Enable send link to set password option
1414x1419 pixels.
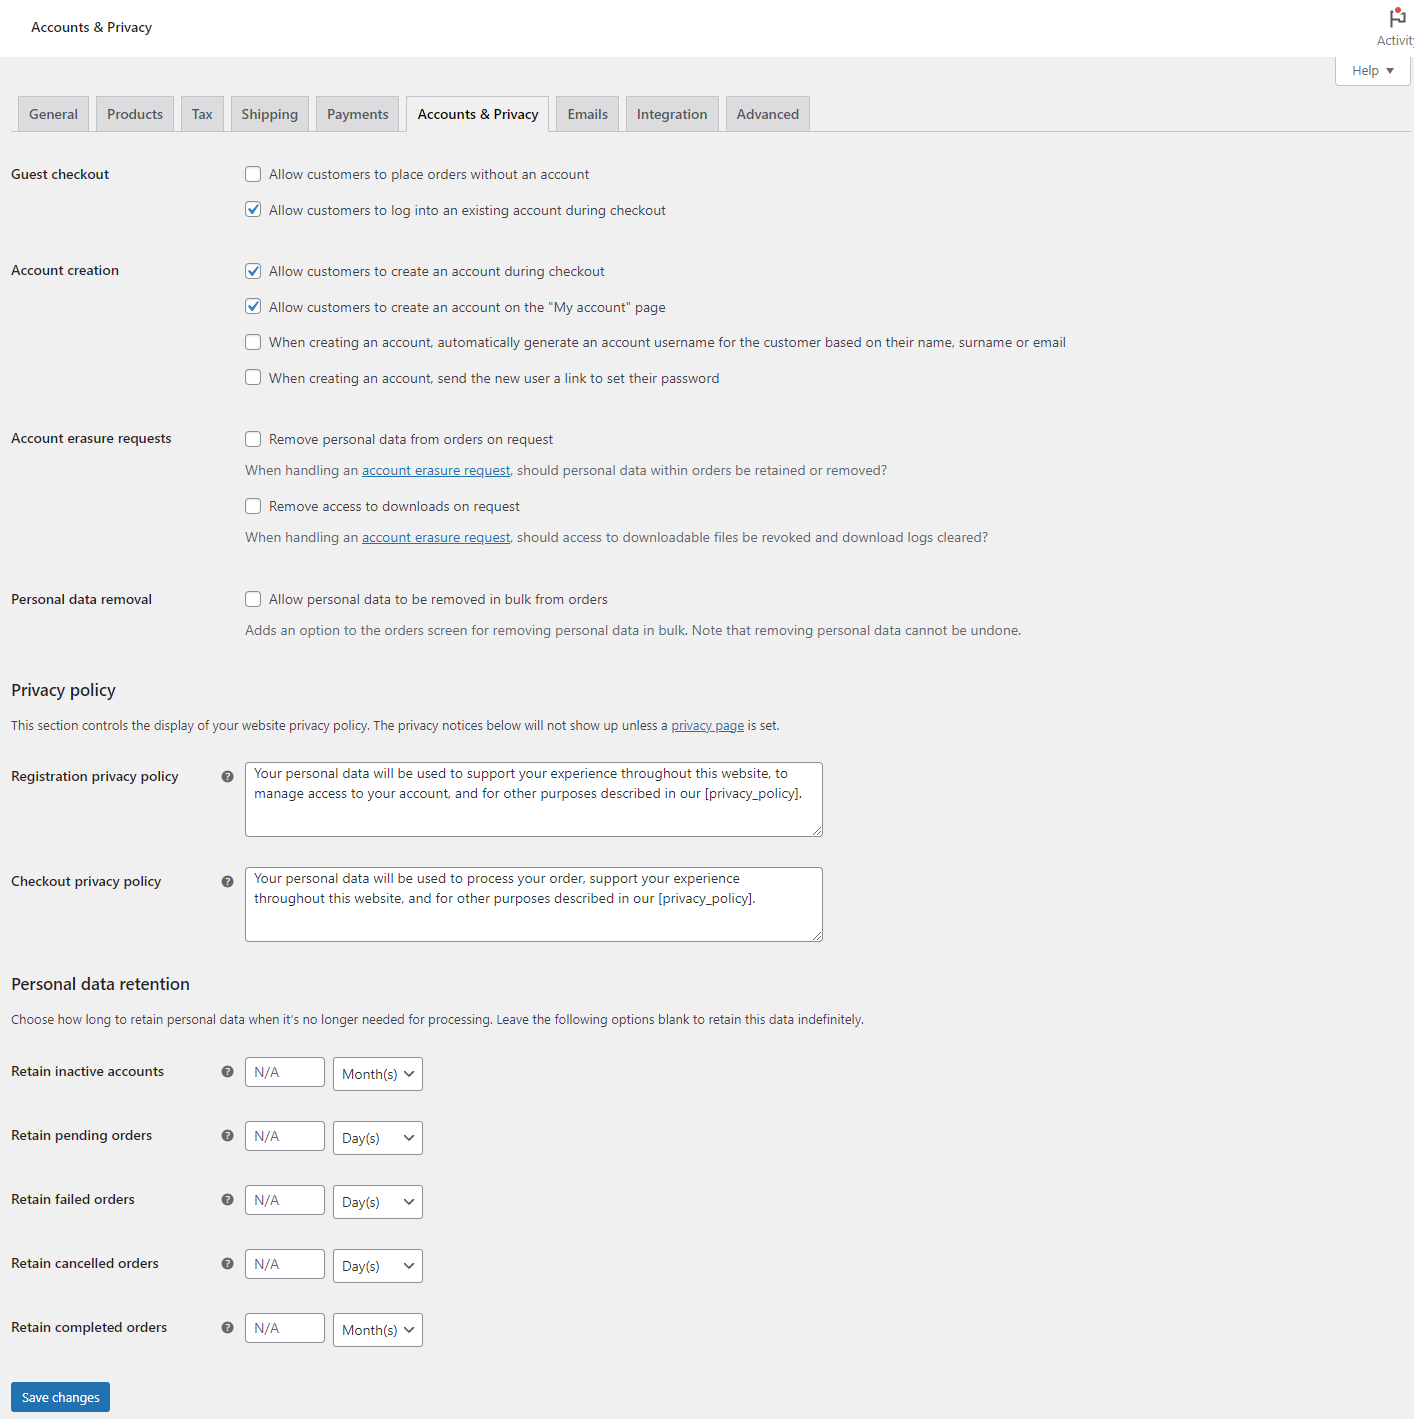point(253,378)
